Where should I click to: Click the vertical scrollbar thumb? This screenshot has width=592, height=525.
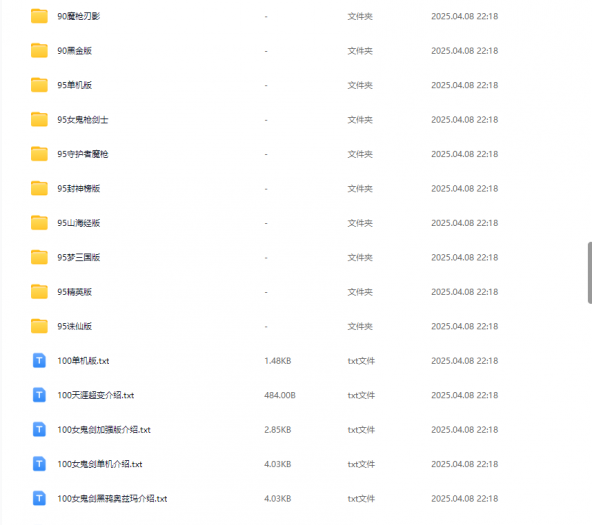(590, 273)
